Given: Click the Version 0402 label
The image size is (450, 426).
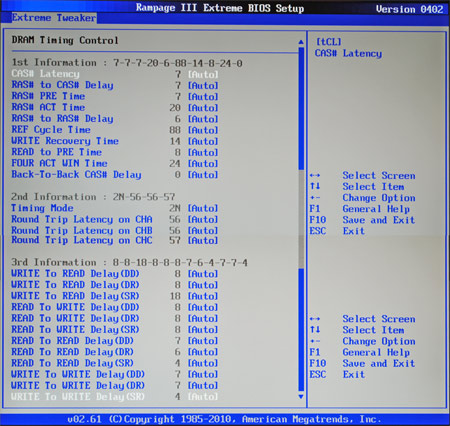Looking at the screenshot, I should click(x=410, y=9).
